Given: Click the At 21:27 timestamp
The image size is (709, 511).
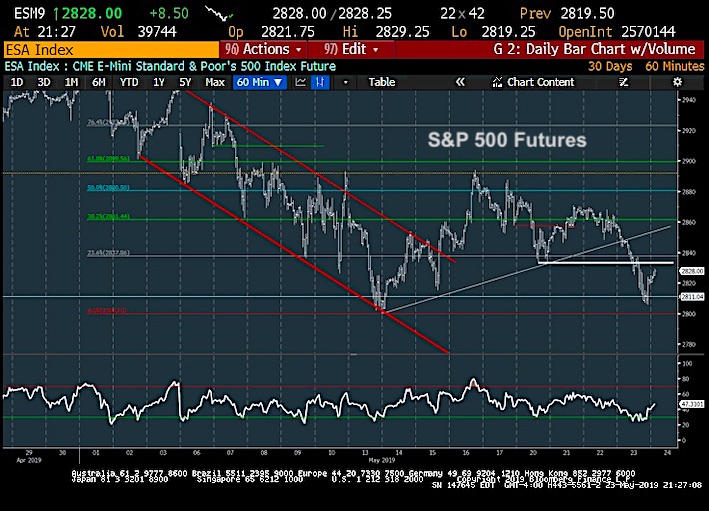Looking at the screenshot, I should 45,32.
